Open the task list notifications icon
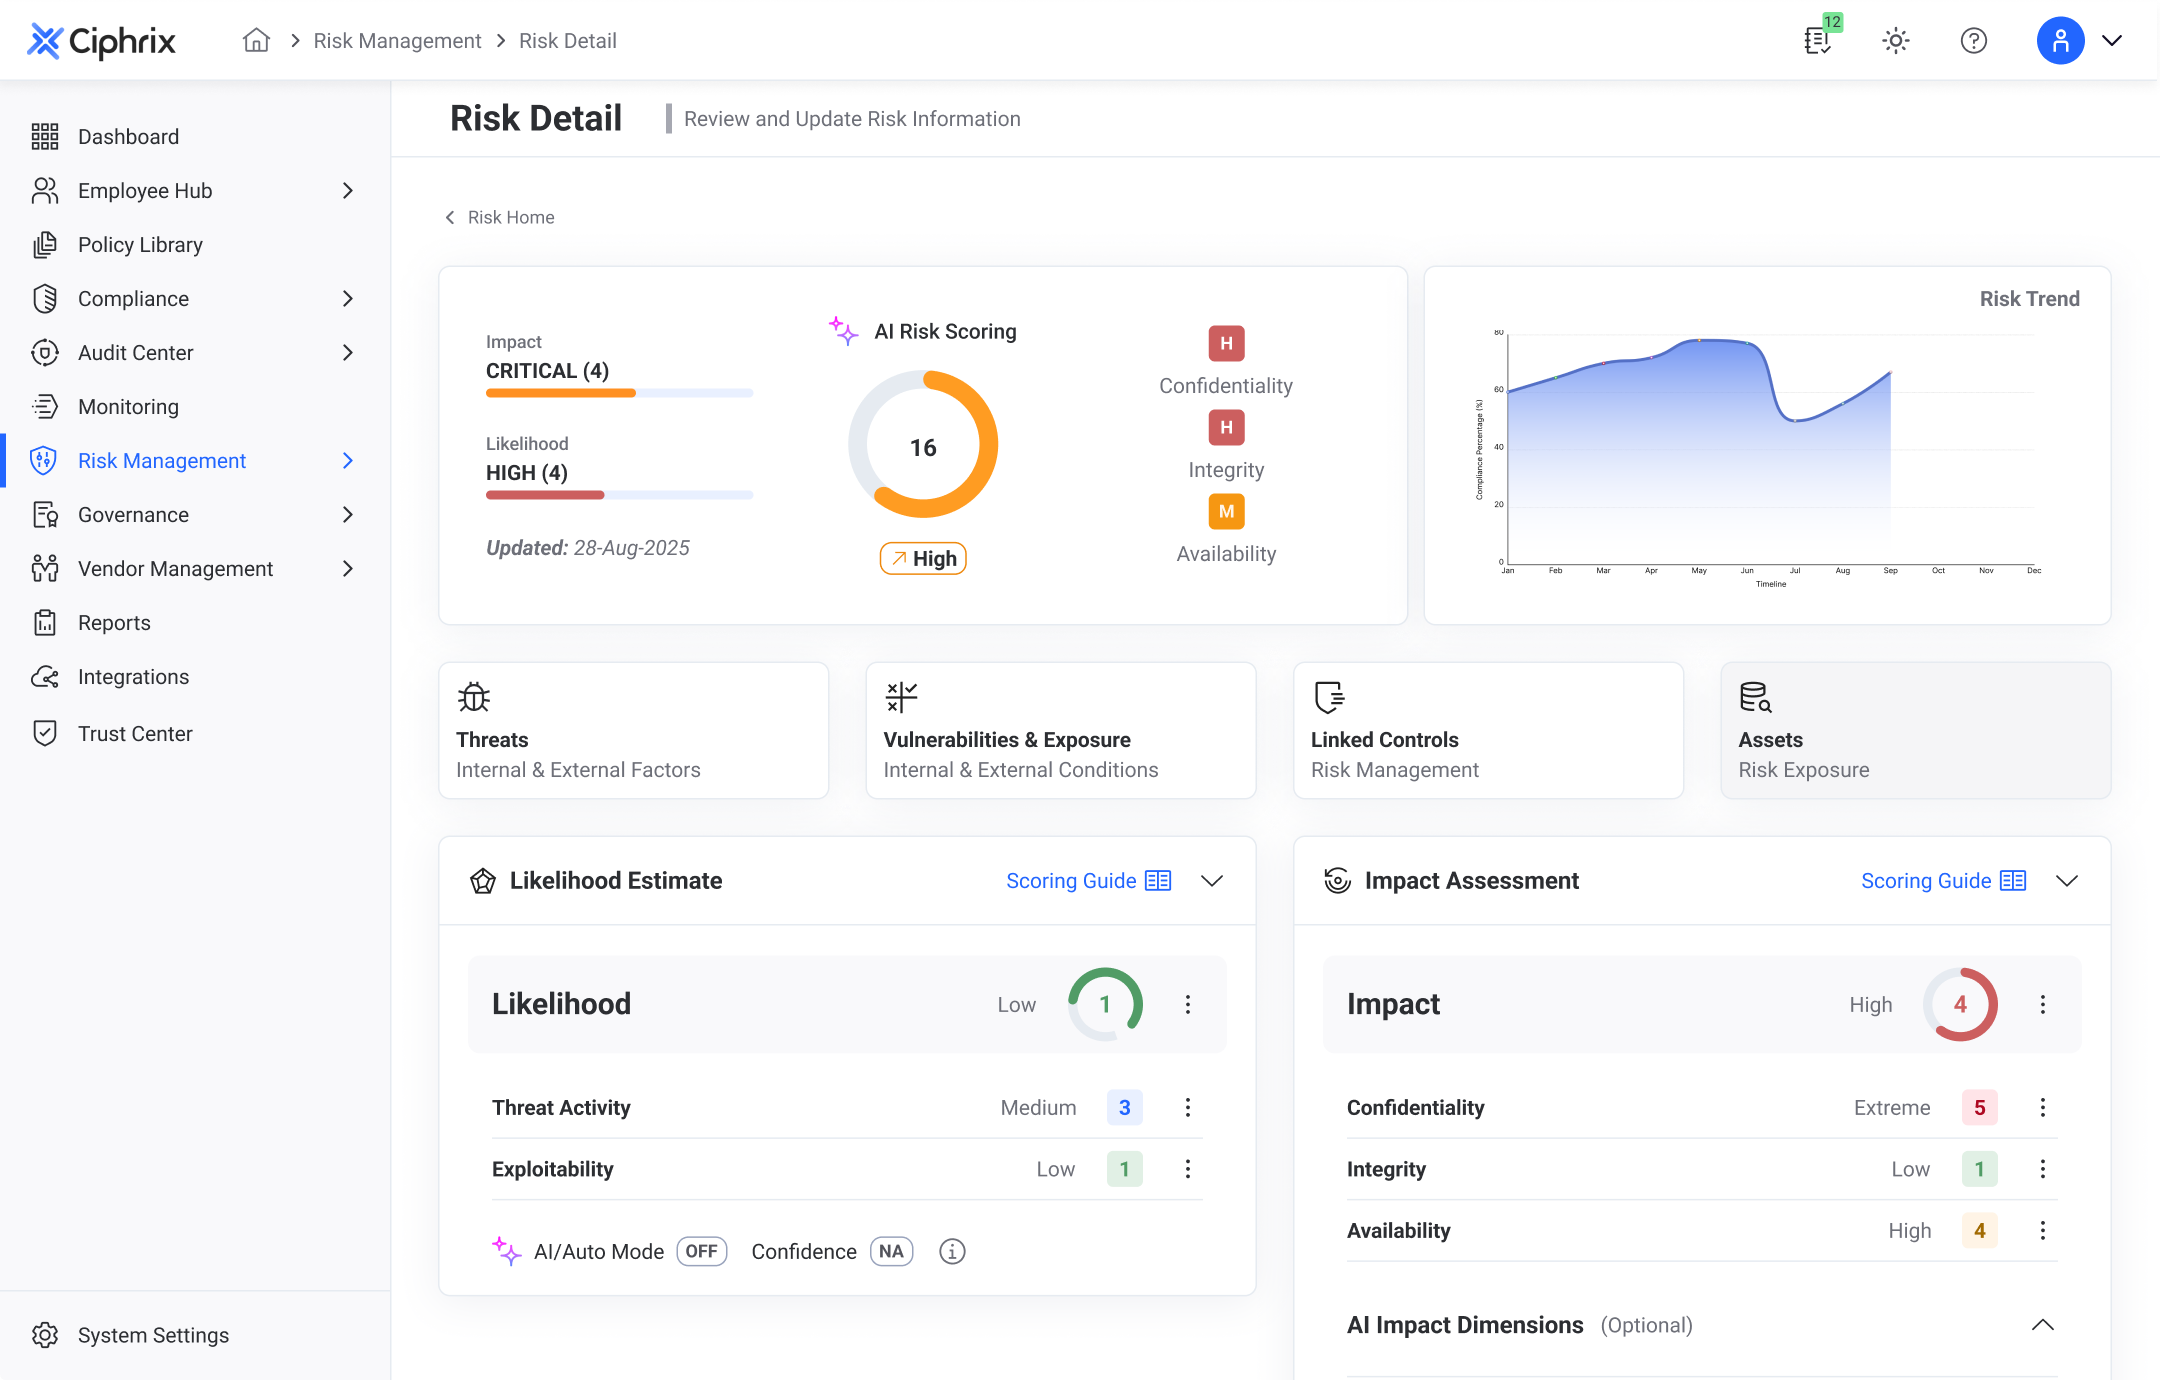Image resolution: width=2160 pixels, height=1380 pixels. pos(1818,40)
